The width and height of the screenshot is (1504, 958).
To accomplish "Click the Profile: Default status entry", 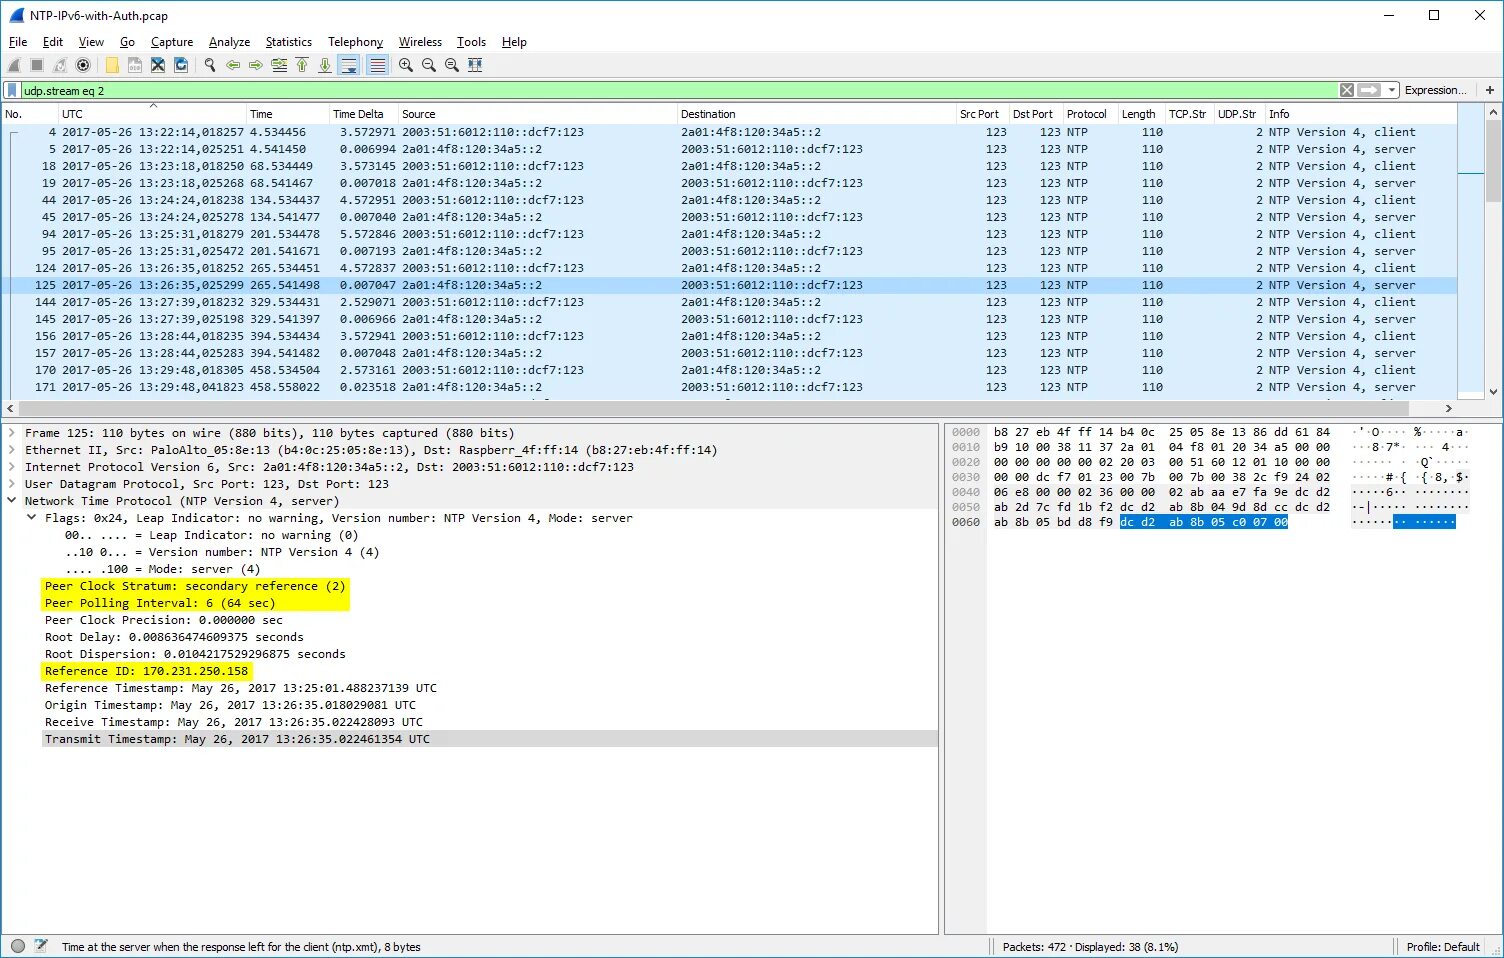I will [1443, 947].
